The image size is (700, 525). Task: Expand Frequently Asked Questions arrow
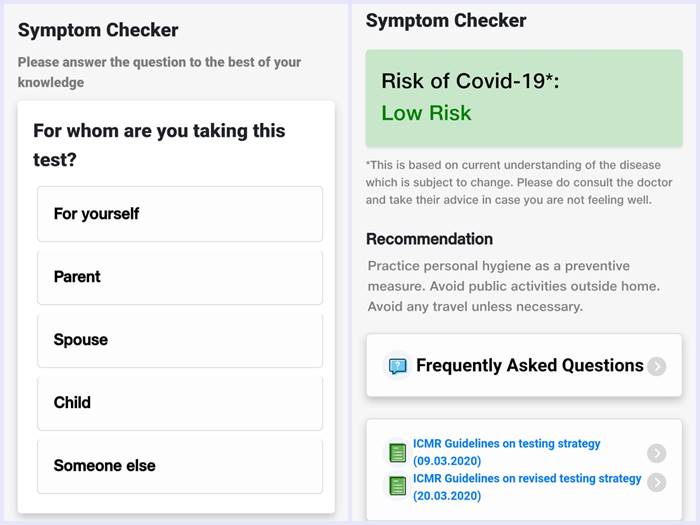tap(656, 366)
